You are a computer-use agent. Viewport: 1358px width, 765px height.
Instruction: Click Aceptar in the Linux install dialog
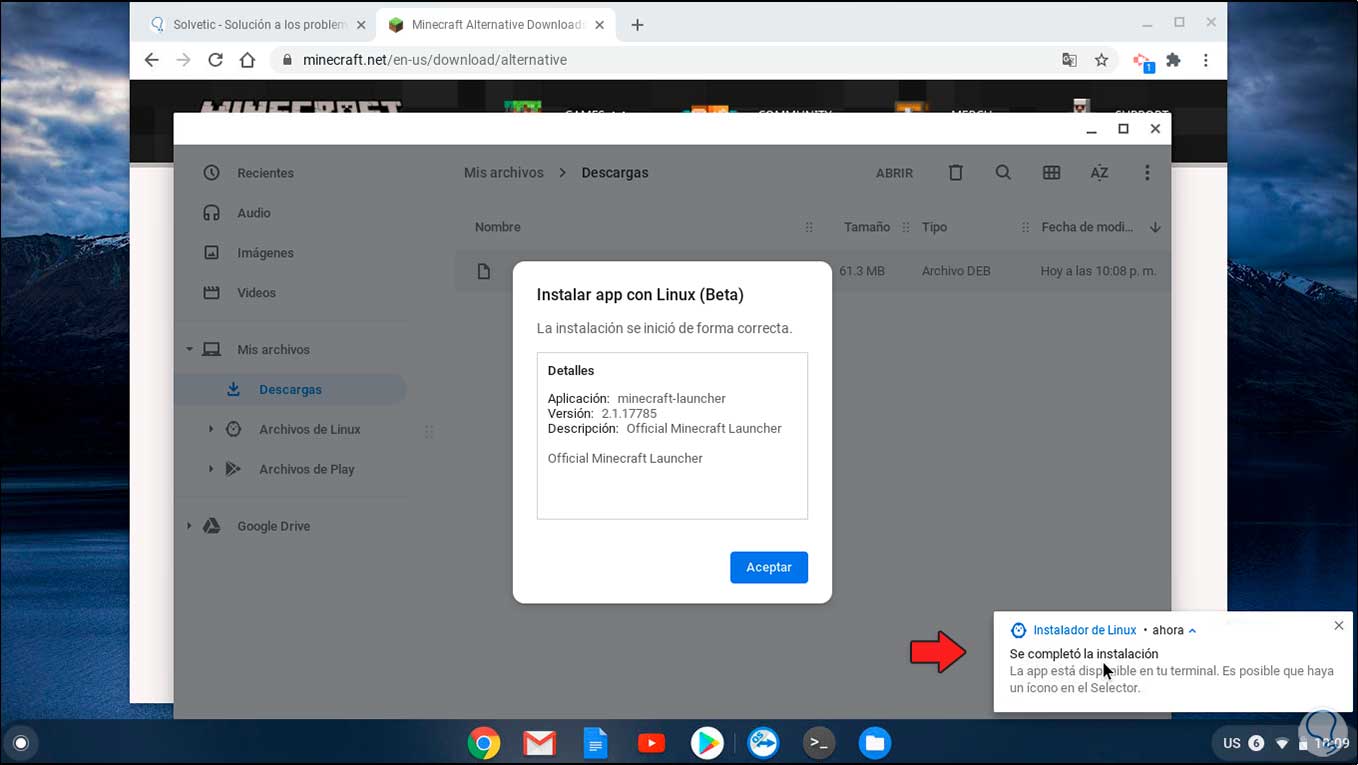[768, 567]
